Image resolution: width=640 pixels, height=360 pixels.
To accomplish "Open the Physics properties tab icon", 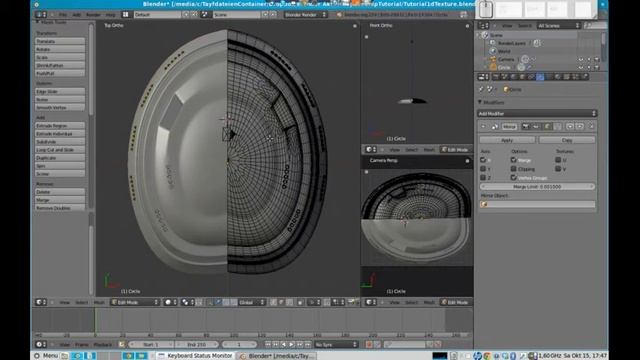I will pos(586,77).
